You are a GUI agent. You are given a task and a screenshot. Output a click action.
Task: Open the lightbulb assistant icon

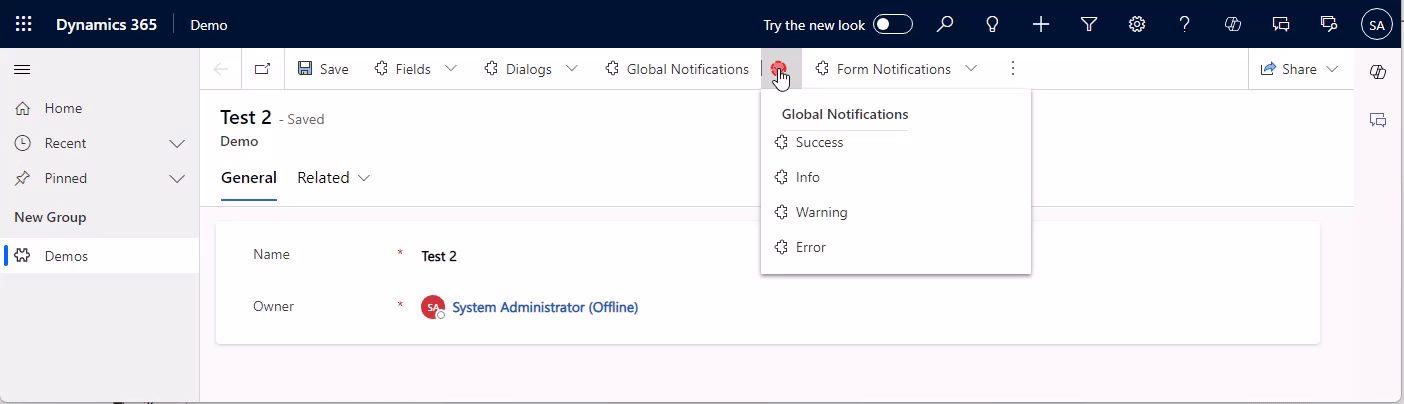click(x=993, y=25)
